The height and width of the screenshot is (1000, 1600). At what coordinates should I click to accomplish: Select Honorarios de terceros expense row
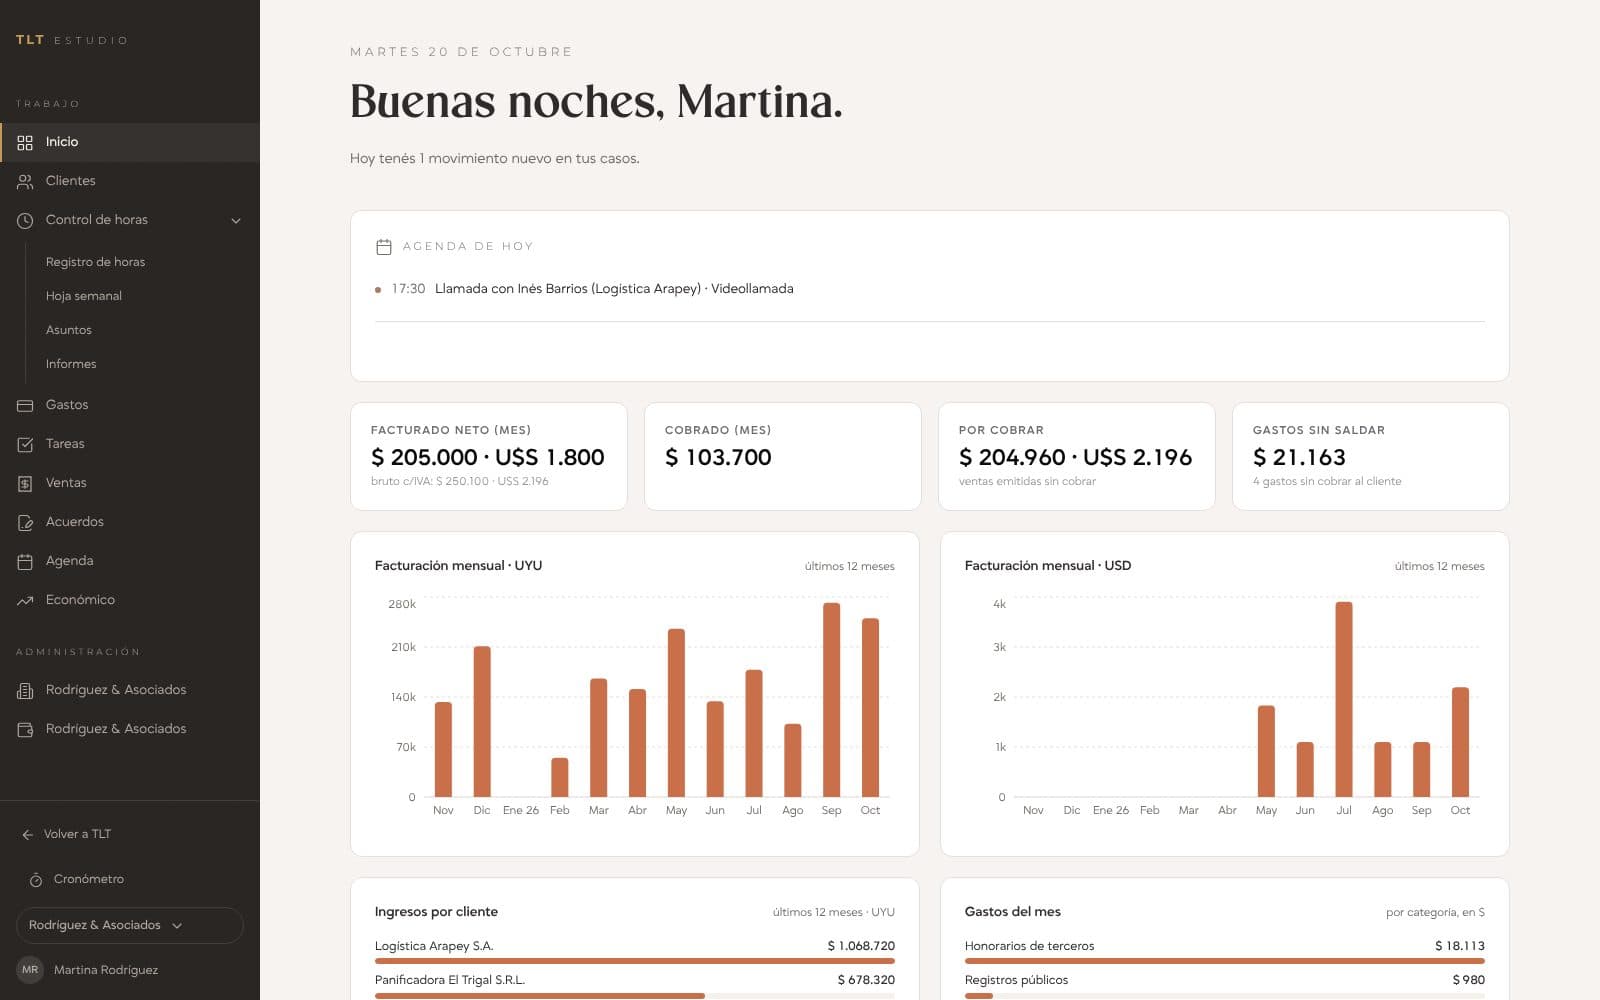click(x=1225, y=951)
